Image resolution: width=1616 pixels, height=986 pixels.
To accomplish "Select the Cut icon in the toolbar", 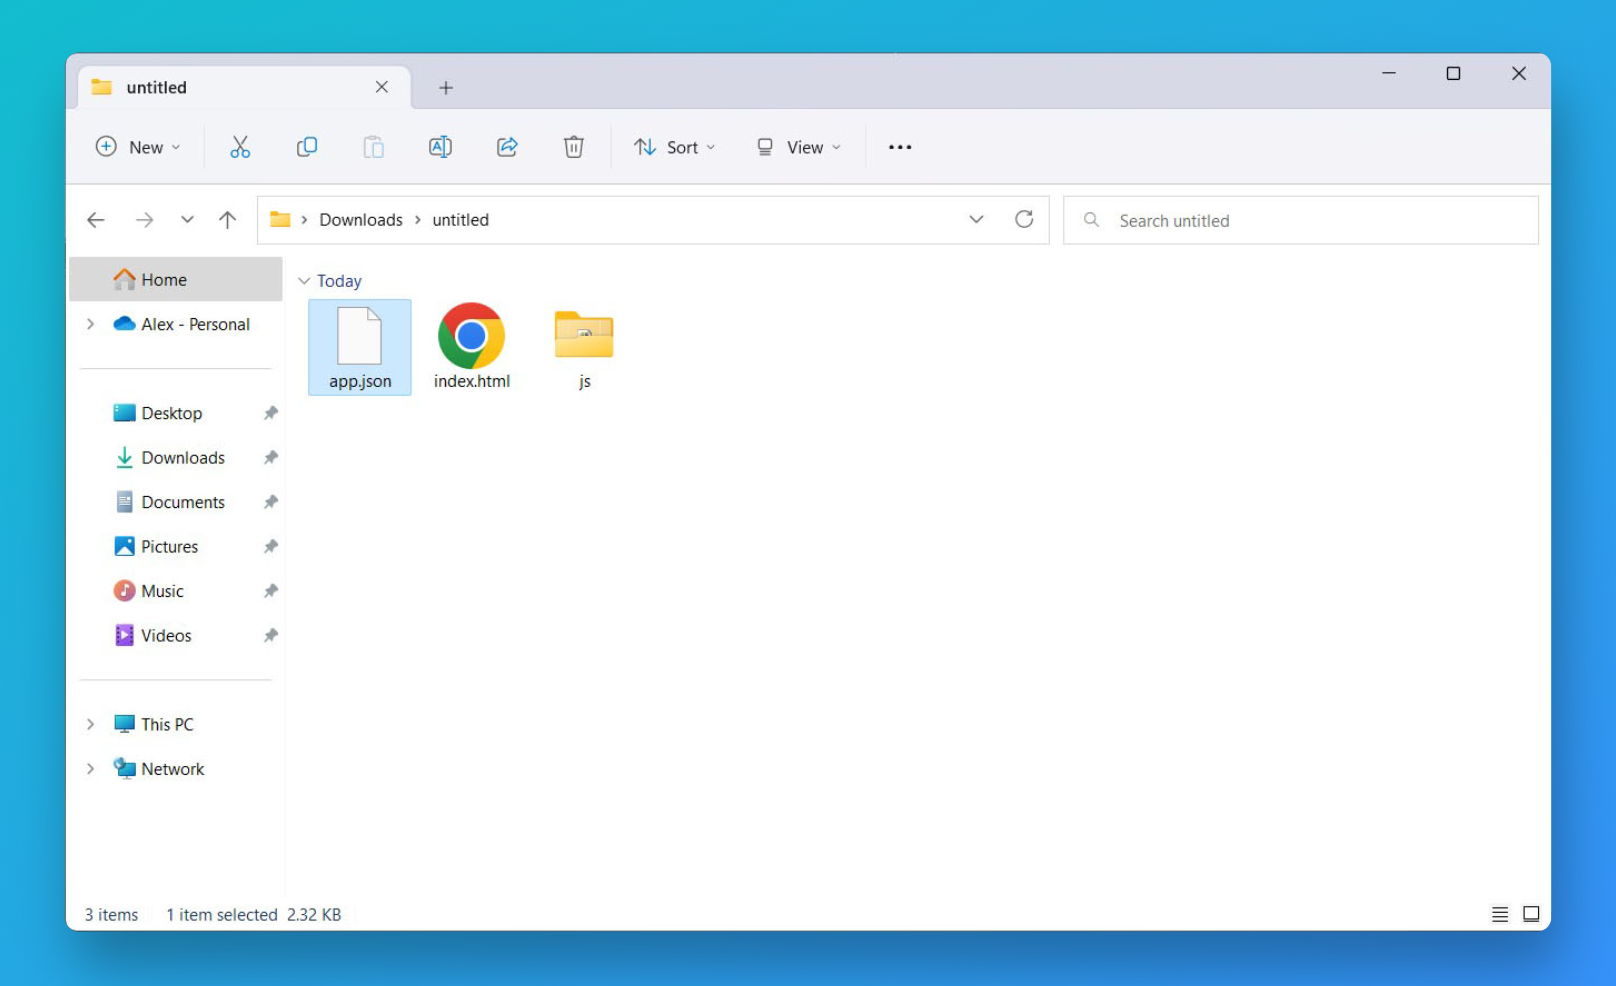I will click(240, 146).
